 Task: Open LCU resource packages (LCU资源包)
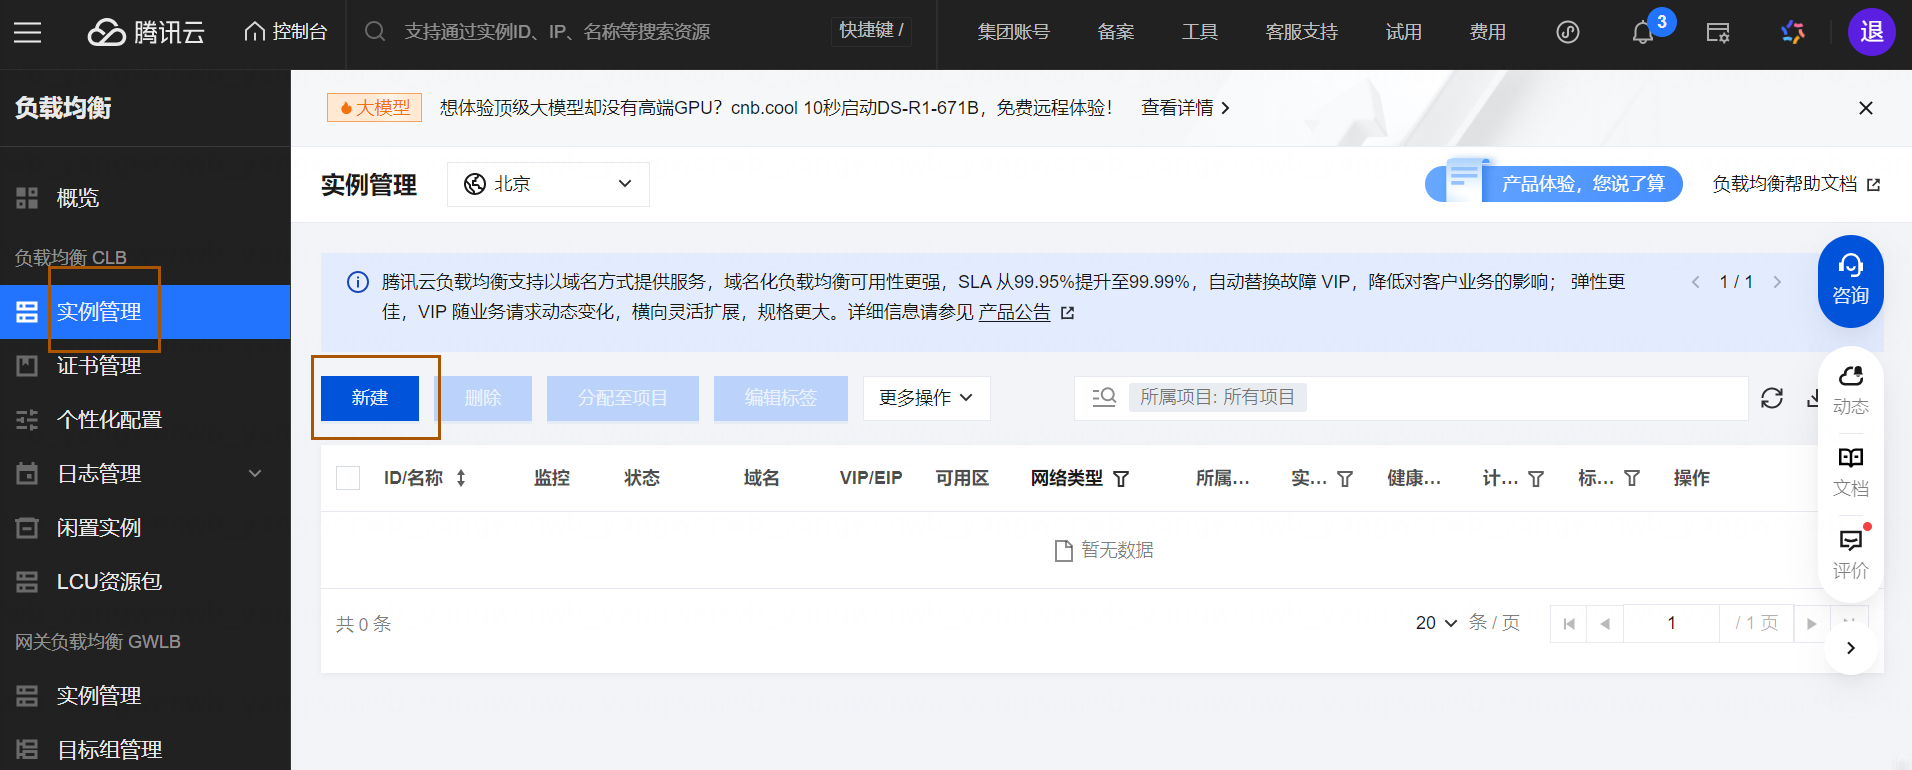click(145, 582)
